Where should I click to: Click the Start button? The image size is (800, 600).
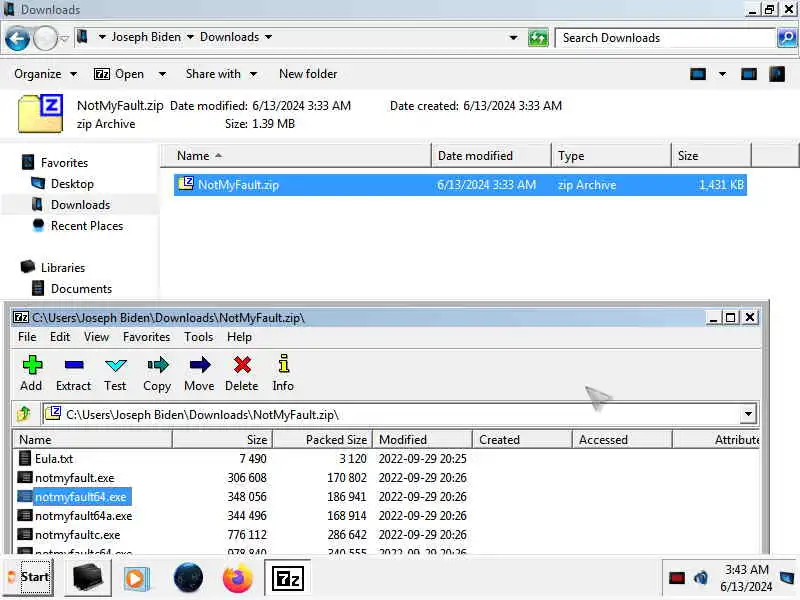coord(30,578)
